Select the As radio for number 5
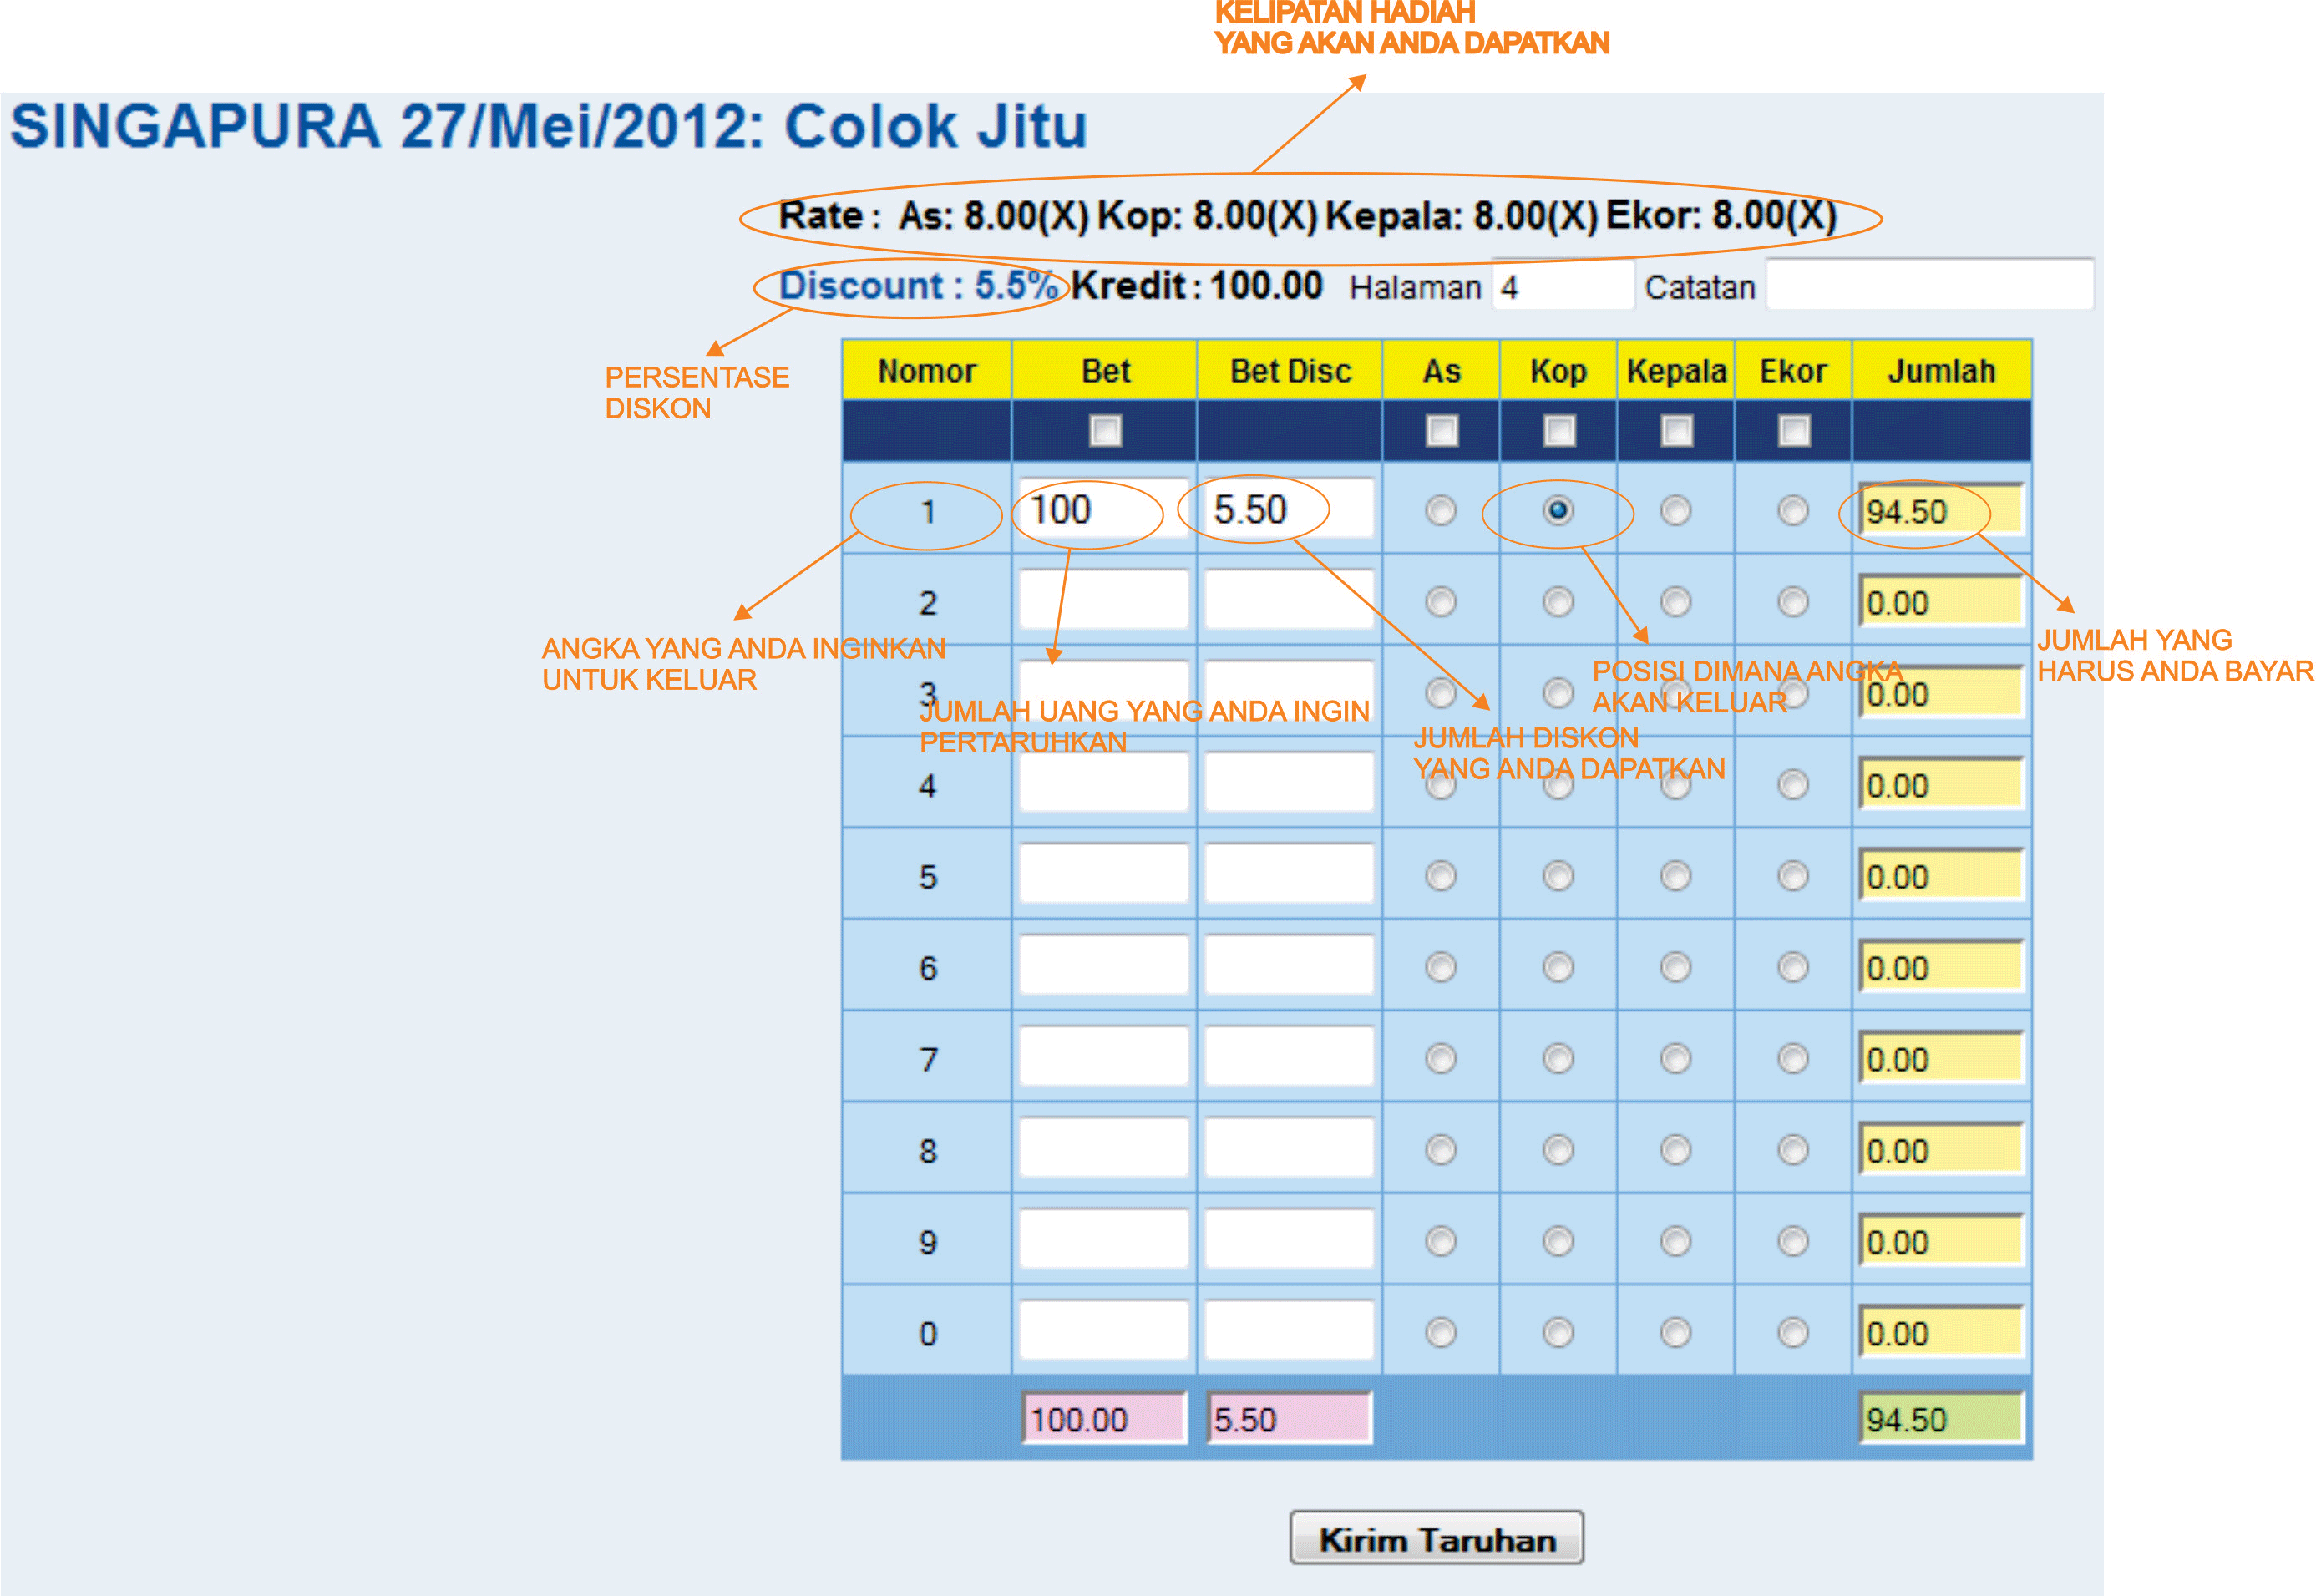This screenshot has height=1596, width=2316. pos(1441,876)
